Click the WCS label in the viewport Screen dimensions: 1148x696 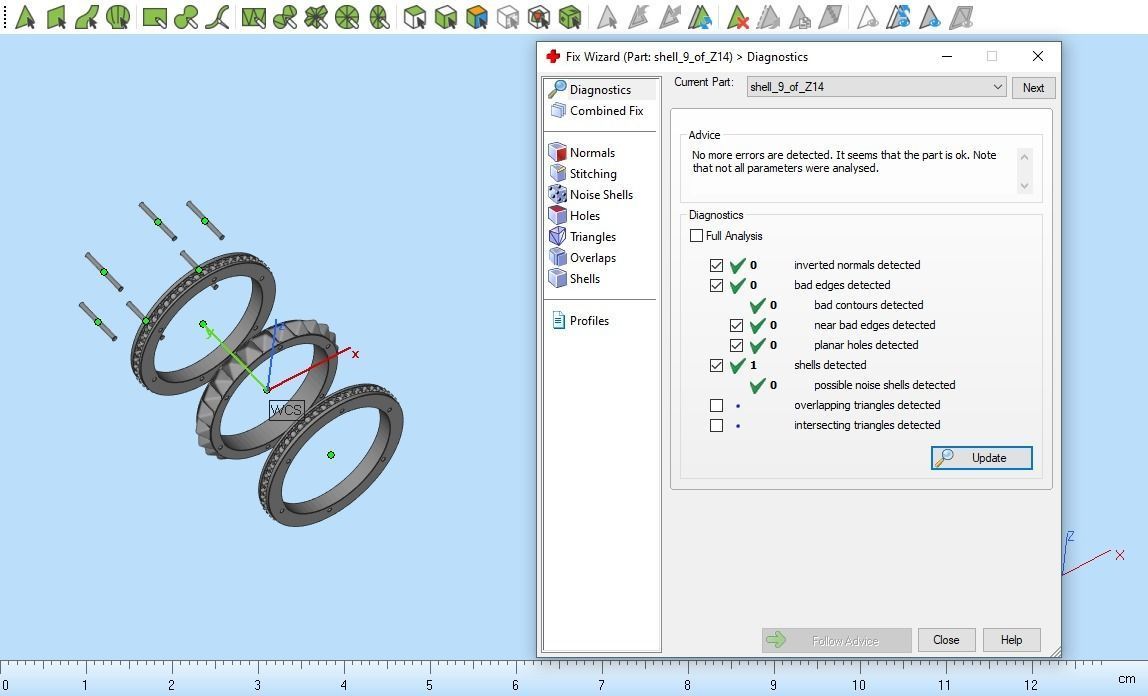(x=286, y=410)
